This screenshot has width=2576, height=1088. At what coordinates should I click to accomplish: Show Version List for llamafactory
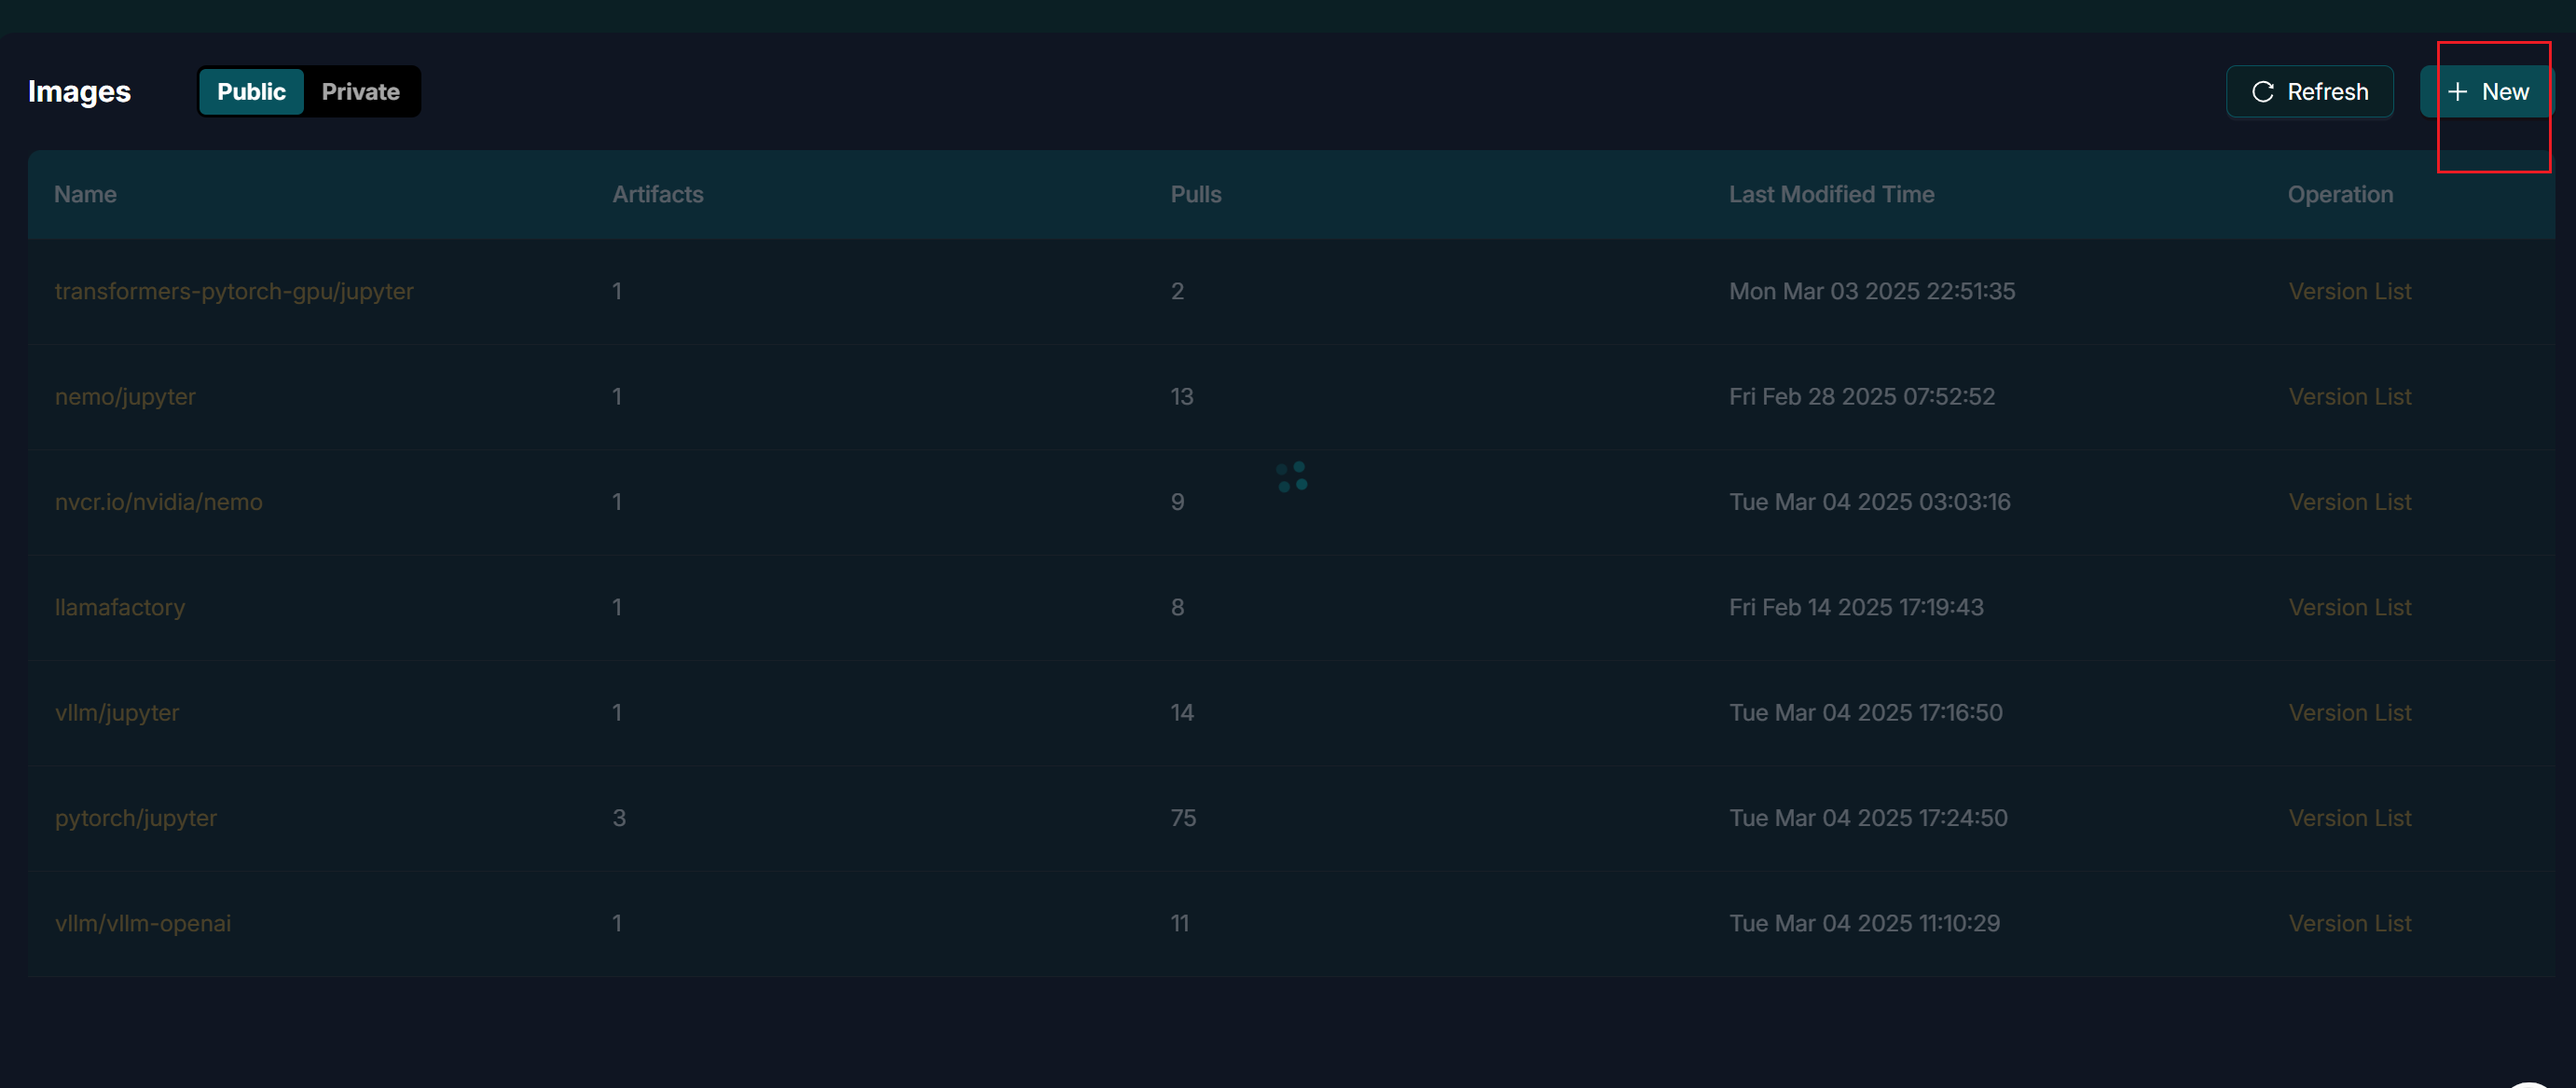click(2349, 607)
